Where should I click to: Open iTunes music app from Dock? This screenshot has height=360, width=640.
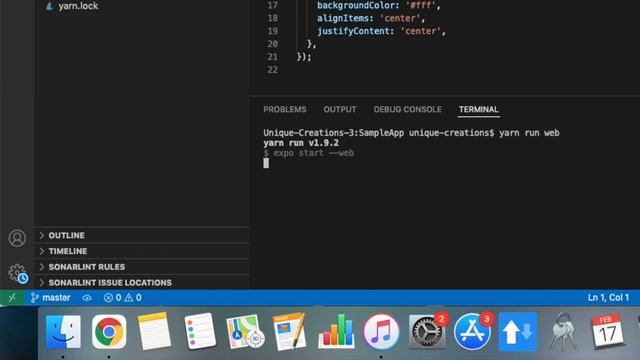381,332
